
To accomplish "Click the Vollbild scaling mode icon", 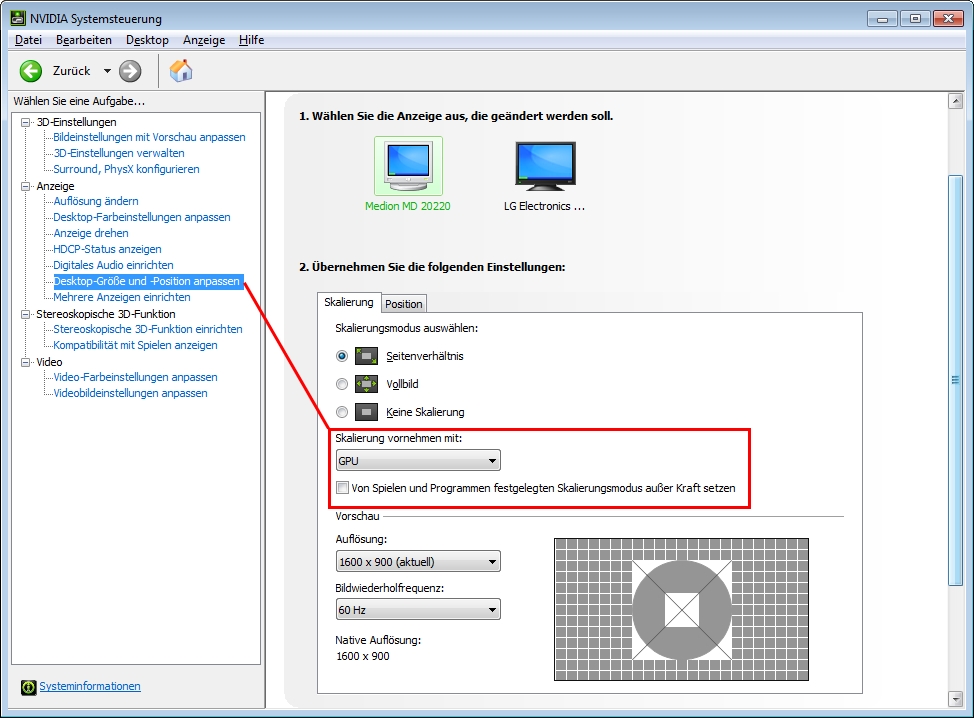I will coord(366,384).
